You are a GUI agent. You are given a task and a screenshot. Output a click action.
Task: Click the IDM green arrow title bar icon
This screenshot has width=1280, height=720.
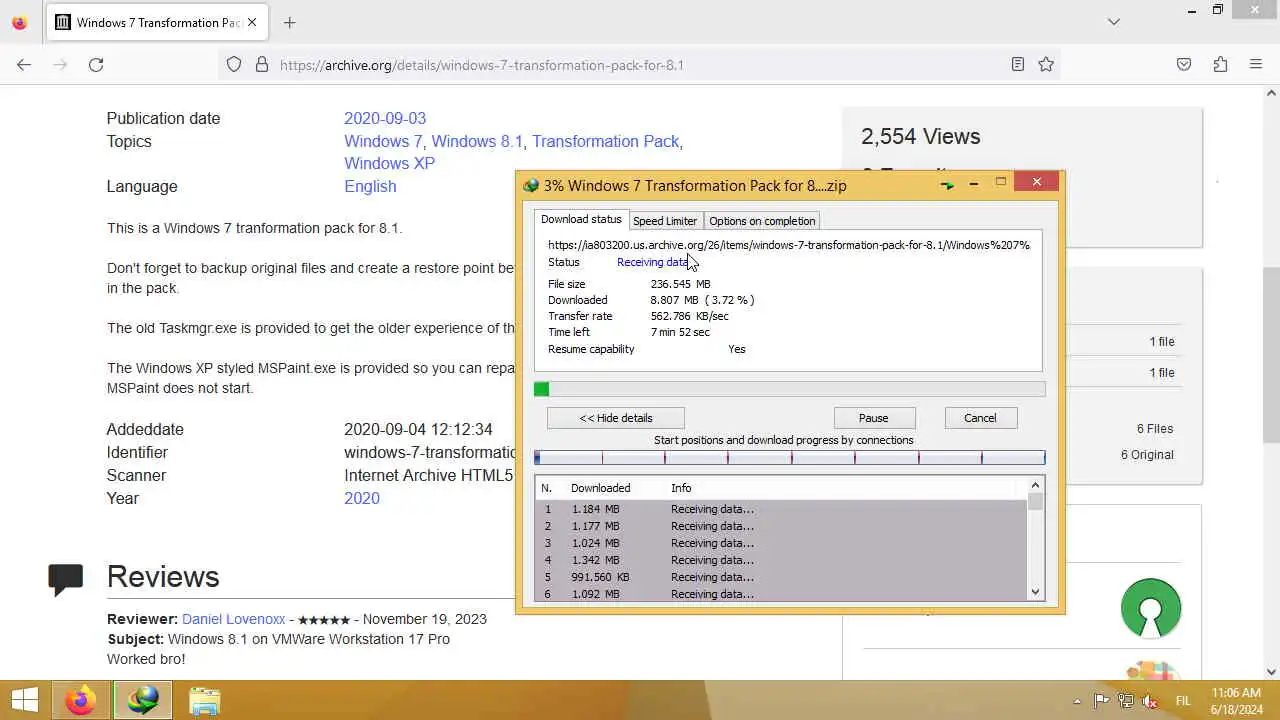tap(947, 185)
